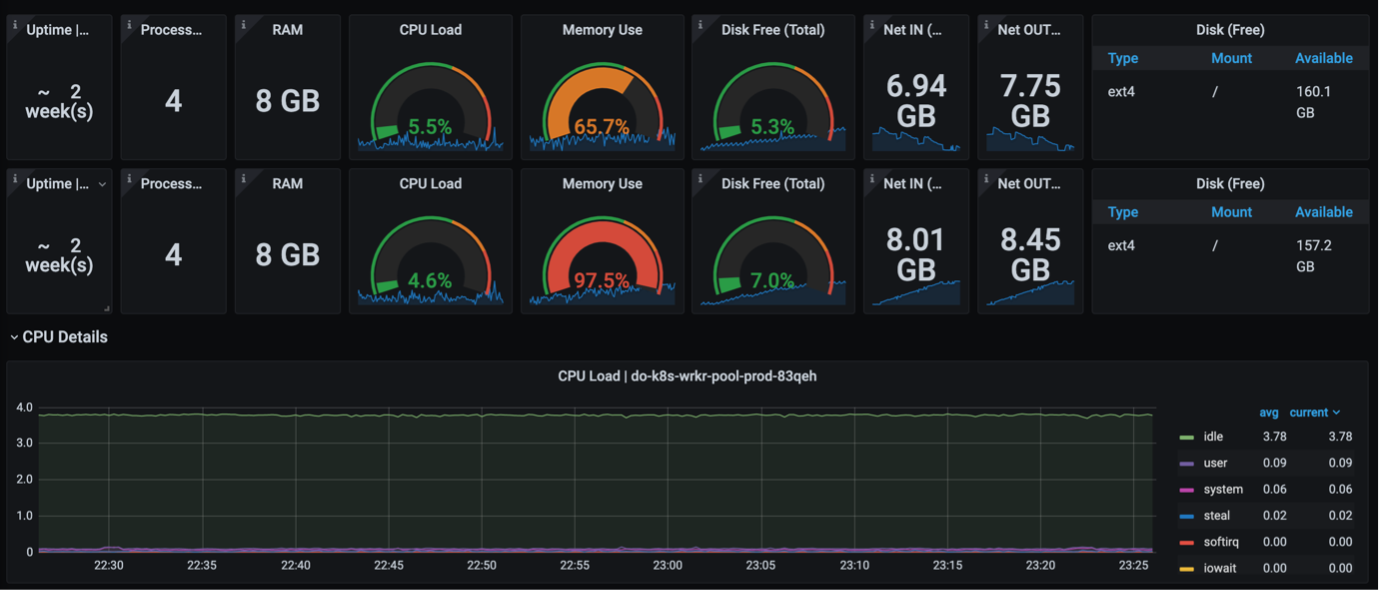Click the 22:30 time axis label

coord(109,565)
